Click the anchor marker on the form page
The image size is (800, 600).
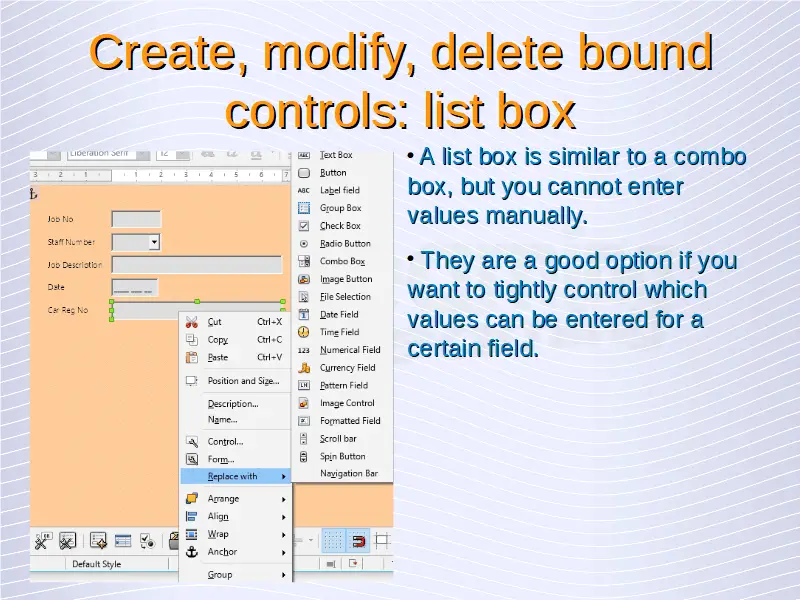coord(33,194)
